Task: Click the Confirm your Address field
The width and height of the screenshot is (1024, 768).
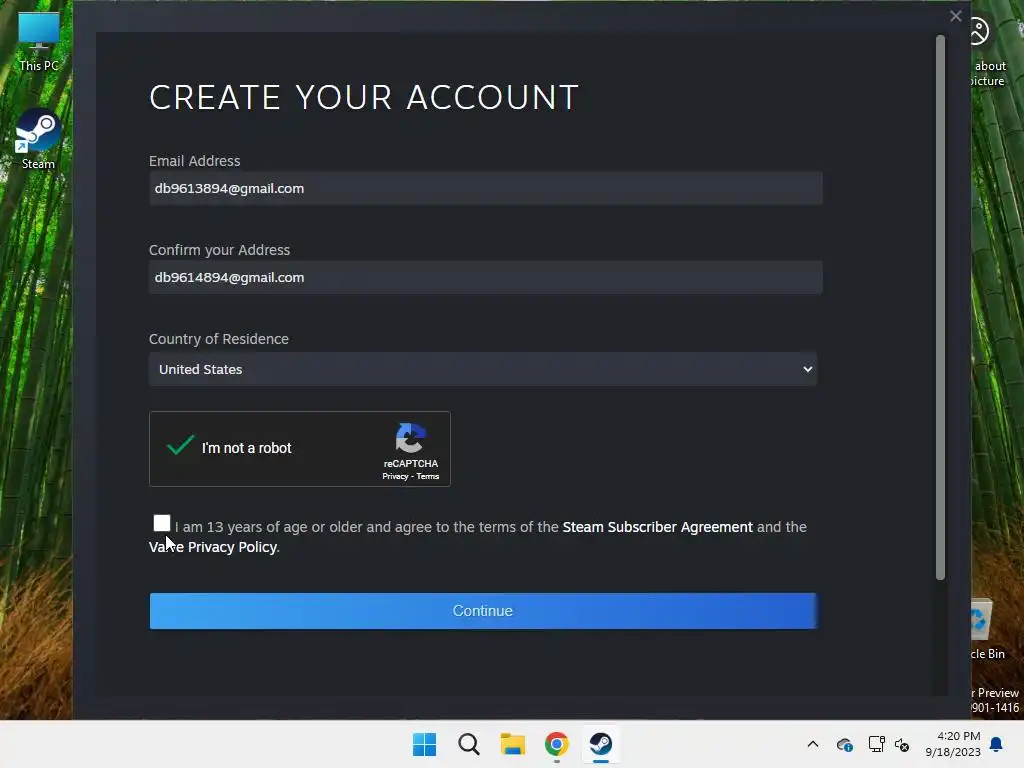Action: point(486,278)
